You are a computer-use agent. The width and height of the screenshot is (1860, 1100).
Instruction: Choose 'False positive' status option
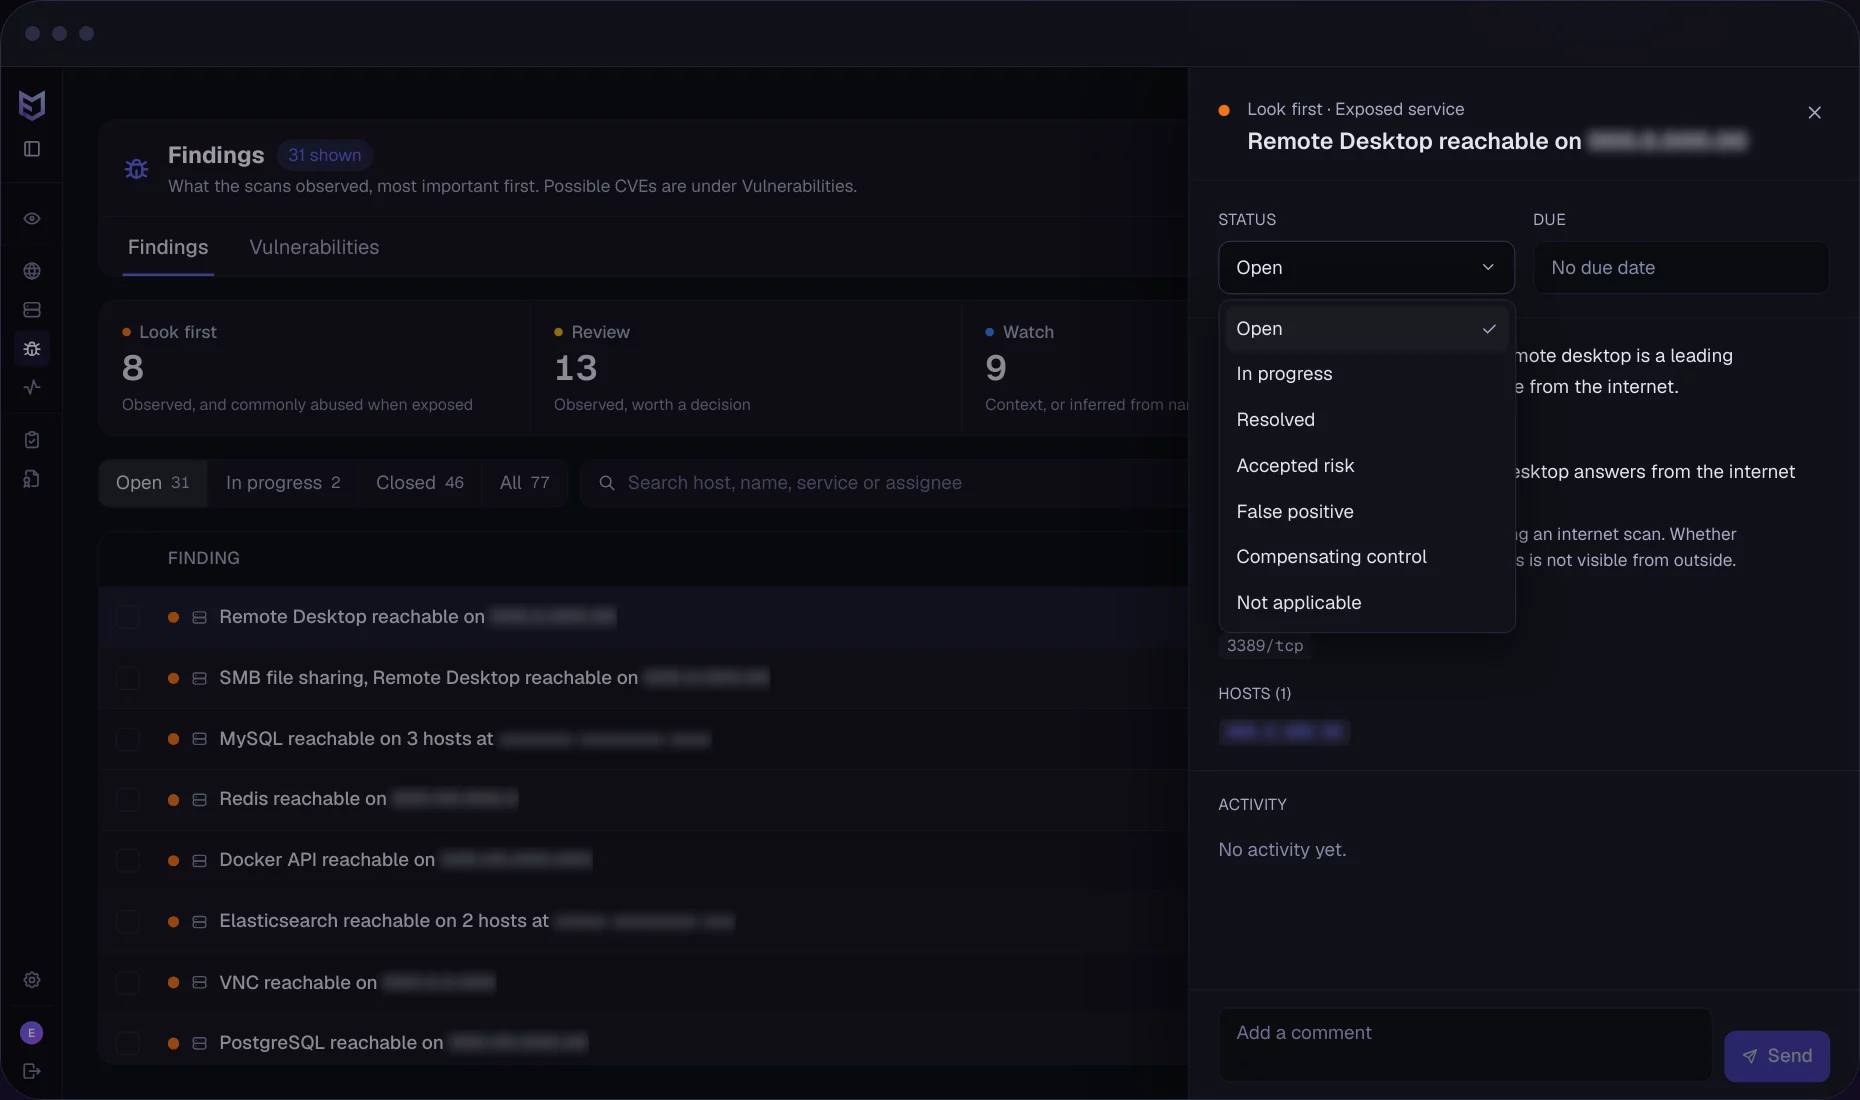[x=1366, y=512]
